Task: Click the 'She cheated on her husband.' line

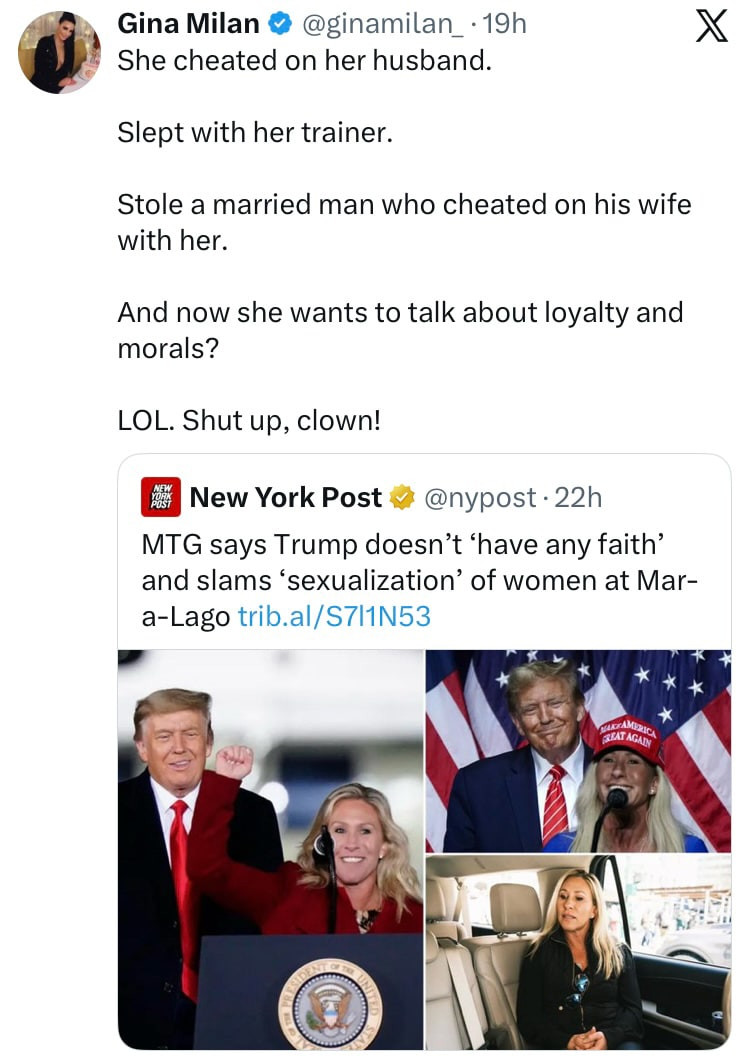Action: pos(305,60)
